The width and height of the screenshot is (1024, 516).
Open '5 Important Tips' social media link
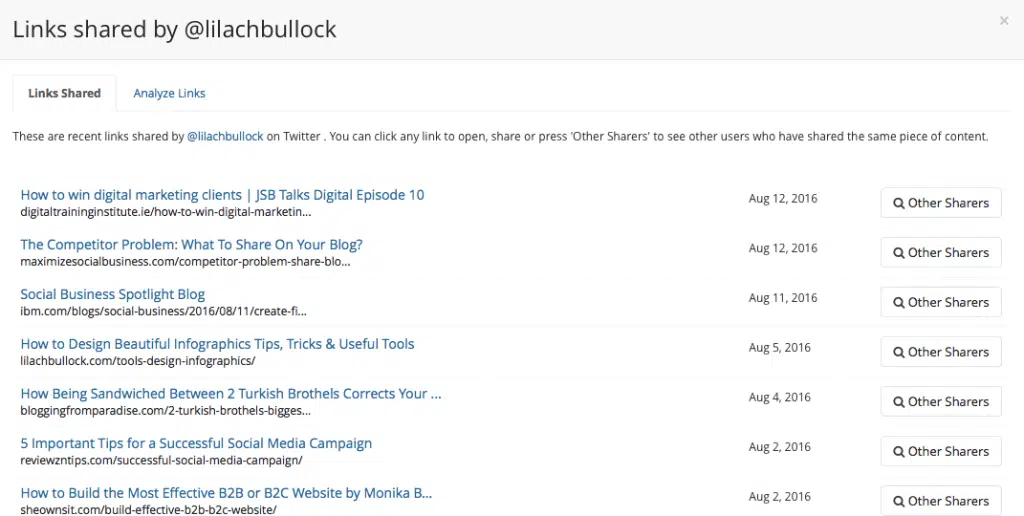click(196, 443)
